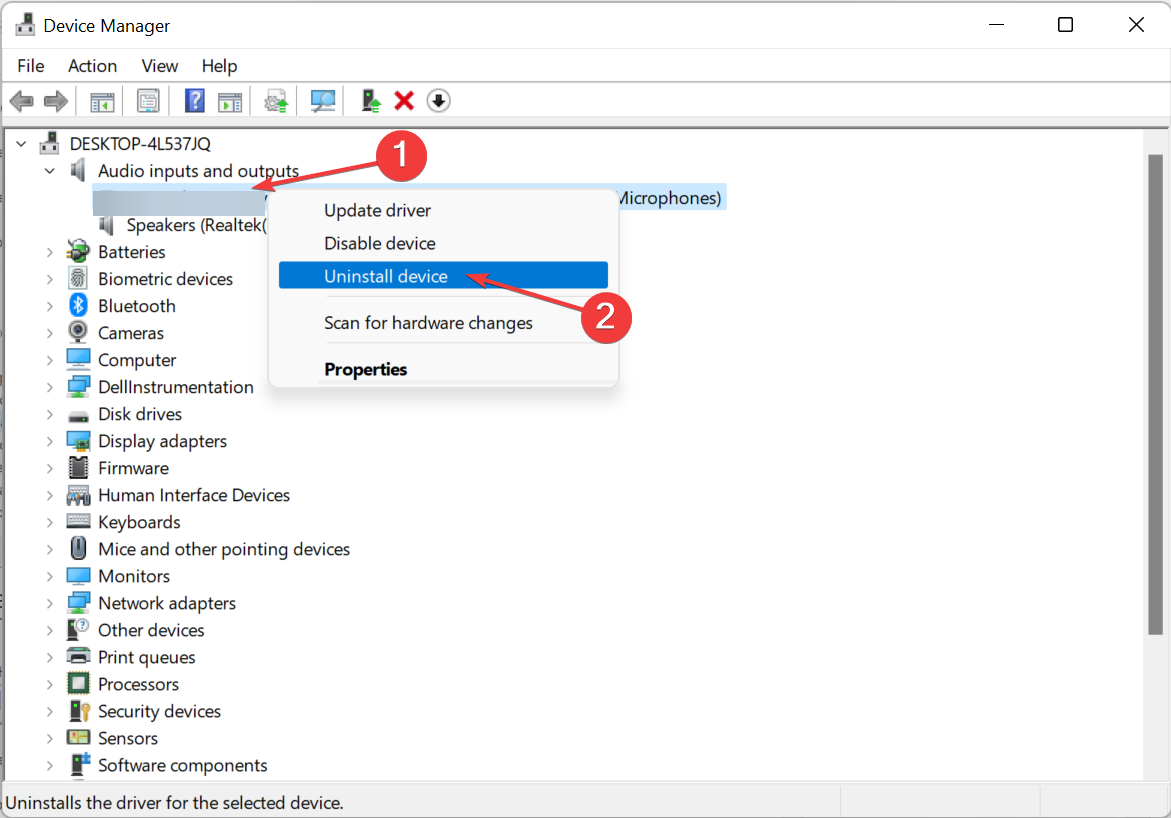This screenshot has width=1171, height=818.
Task: Click the Bluetooth category icon
Action: 78,306
